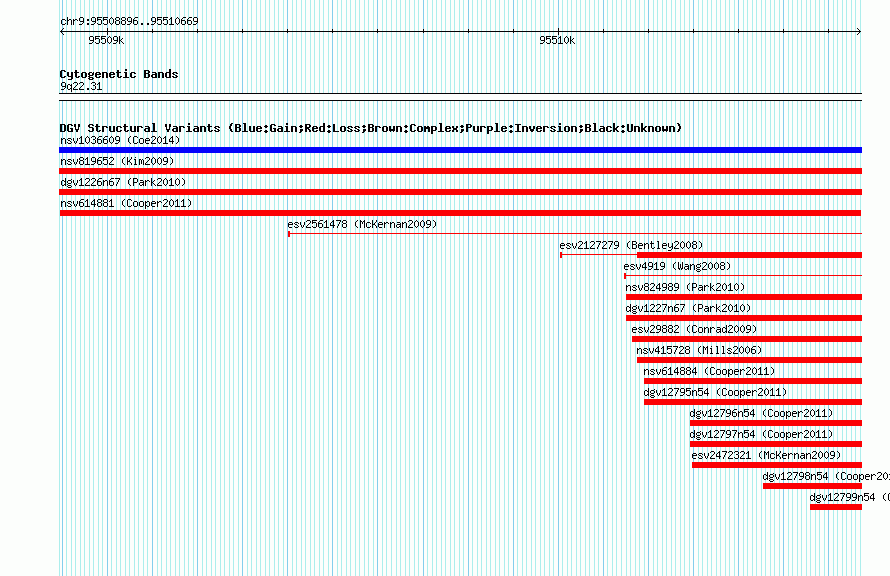Open the dgv12798n54 variant label
This screenshot has width=890, height=576.
point(826,476)
